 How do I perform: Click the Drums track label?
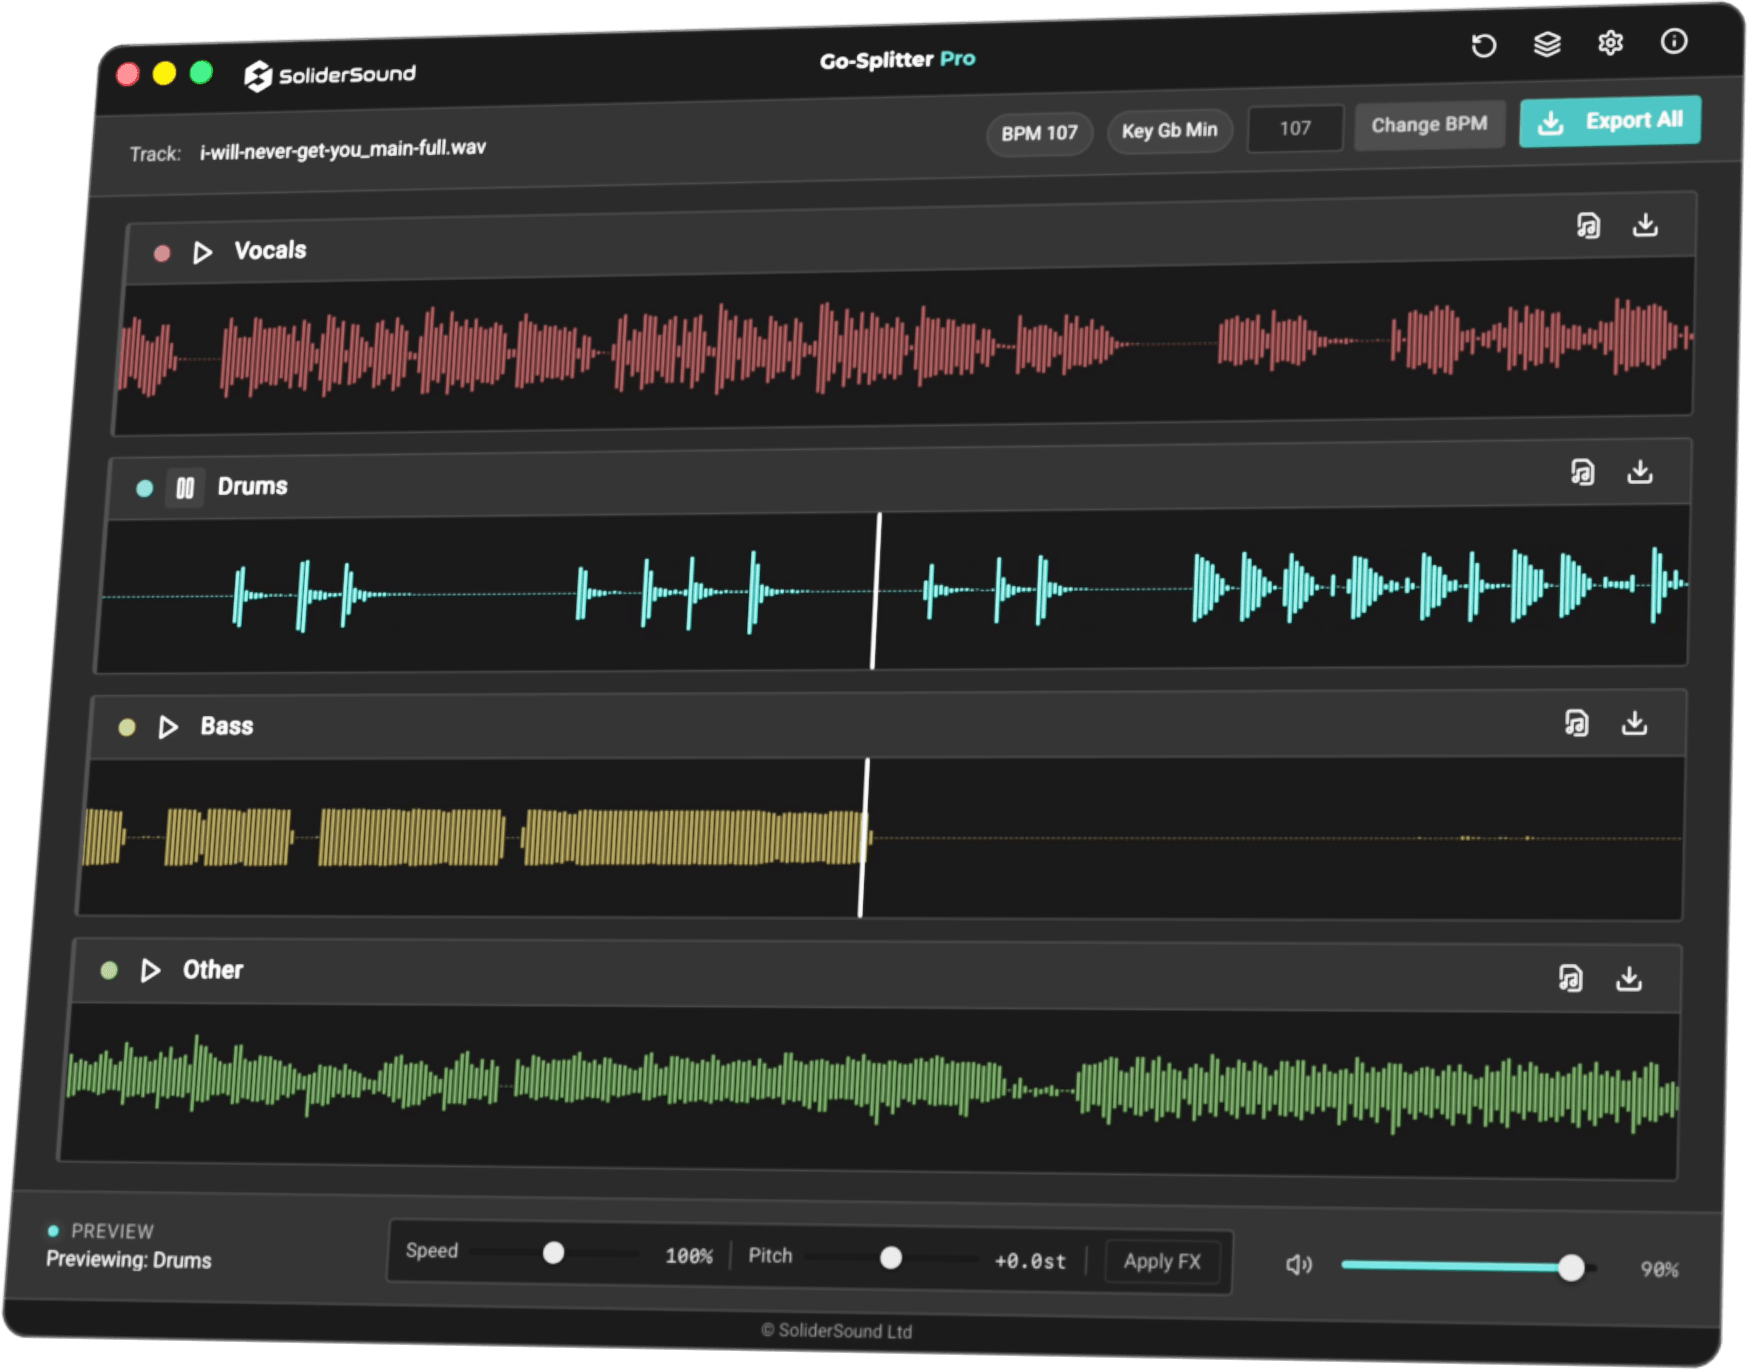253,486
